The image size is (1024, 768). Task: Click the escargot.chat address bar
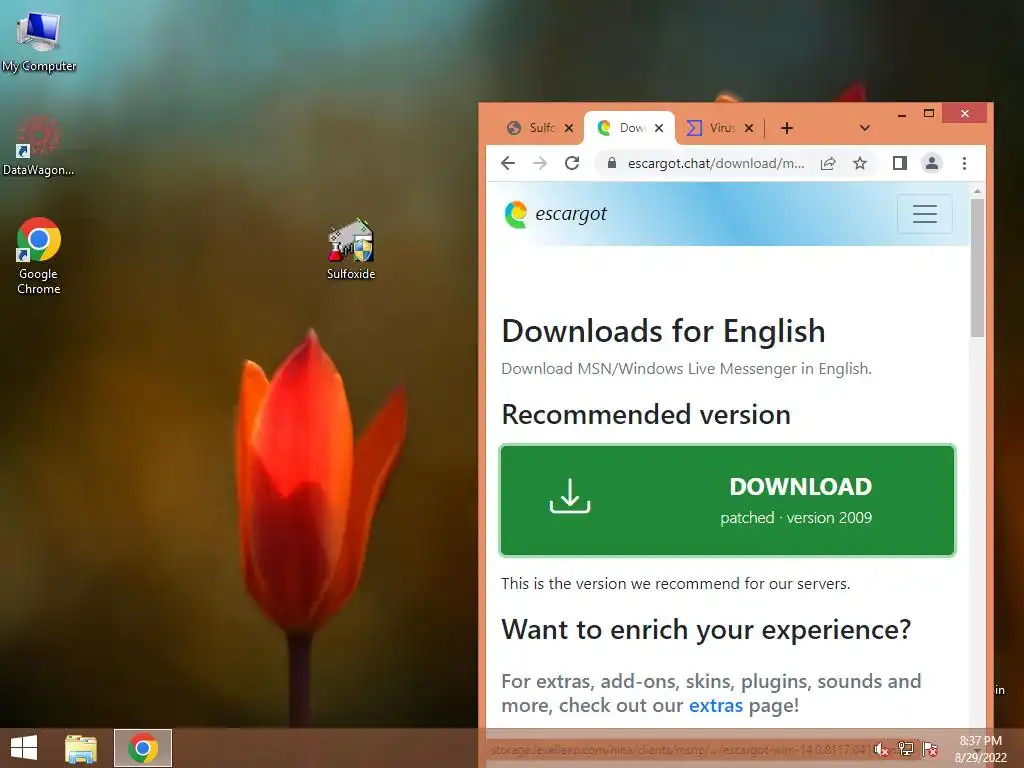[716, 163]
